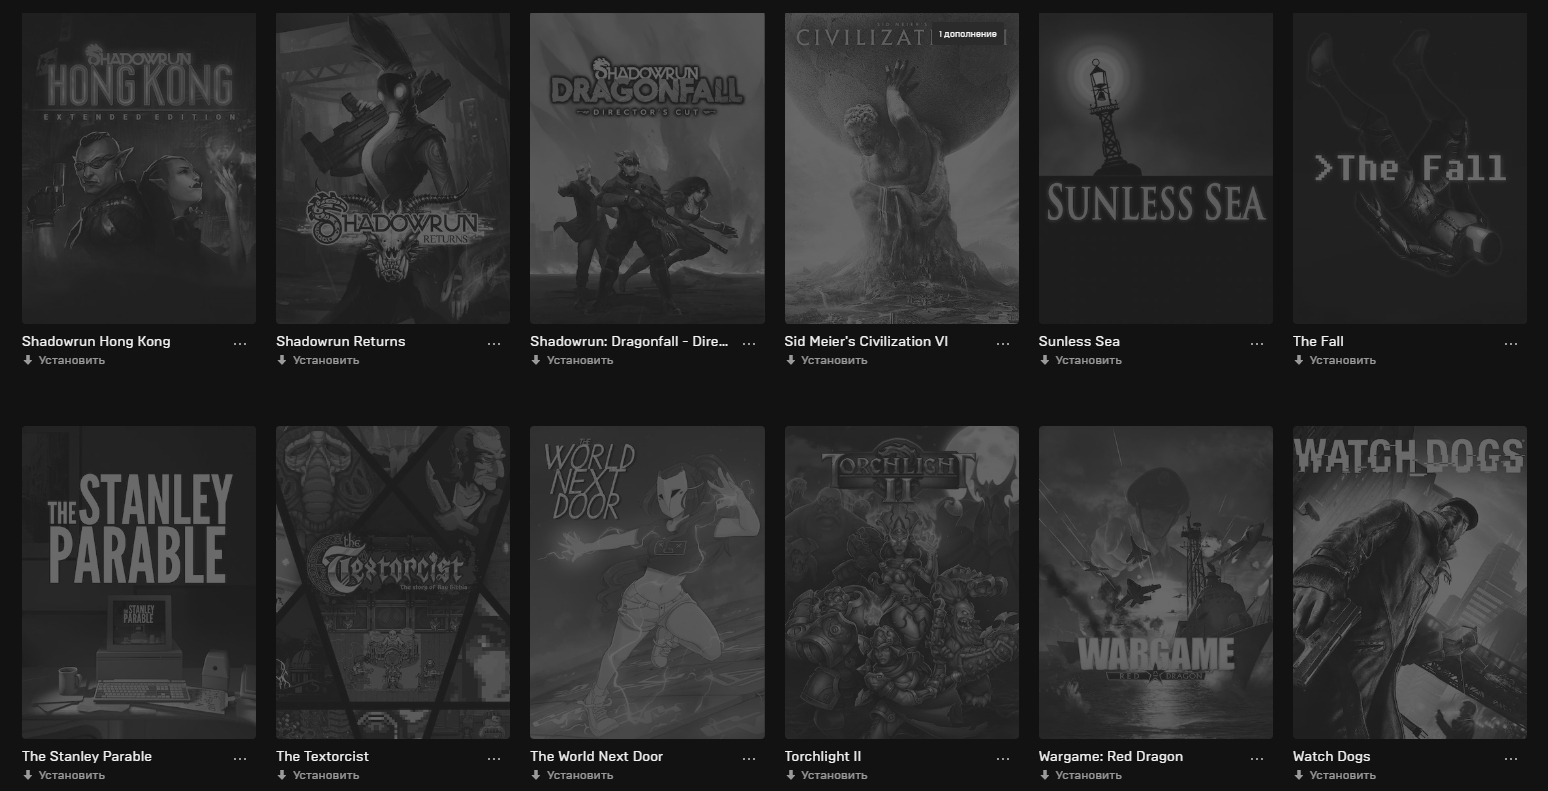1548x791 pixels.
Task: Click Установить under The Fall
Action: [1335, 360]
